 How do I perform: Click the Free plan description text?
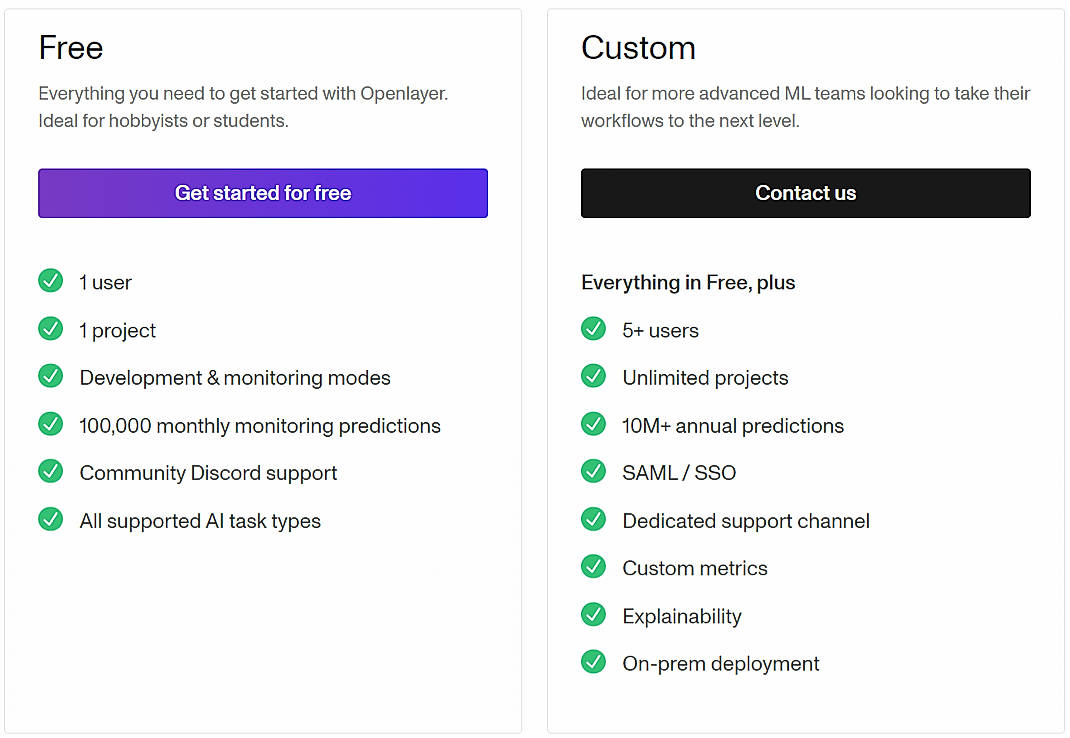tap(243, 106)
